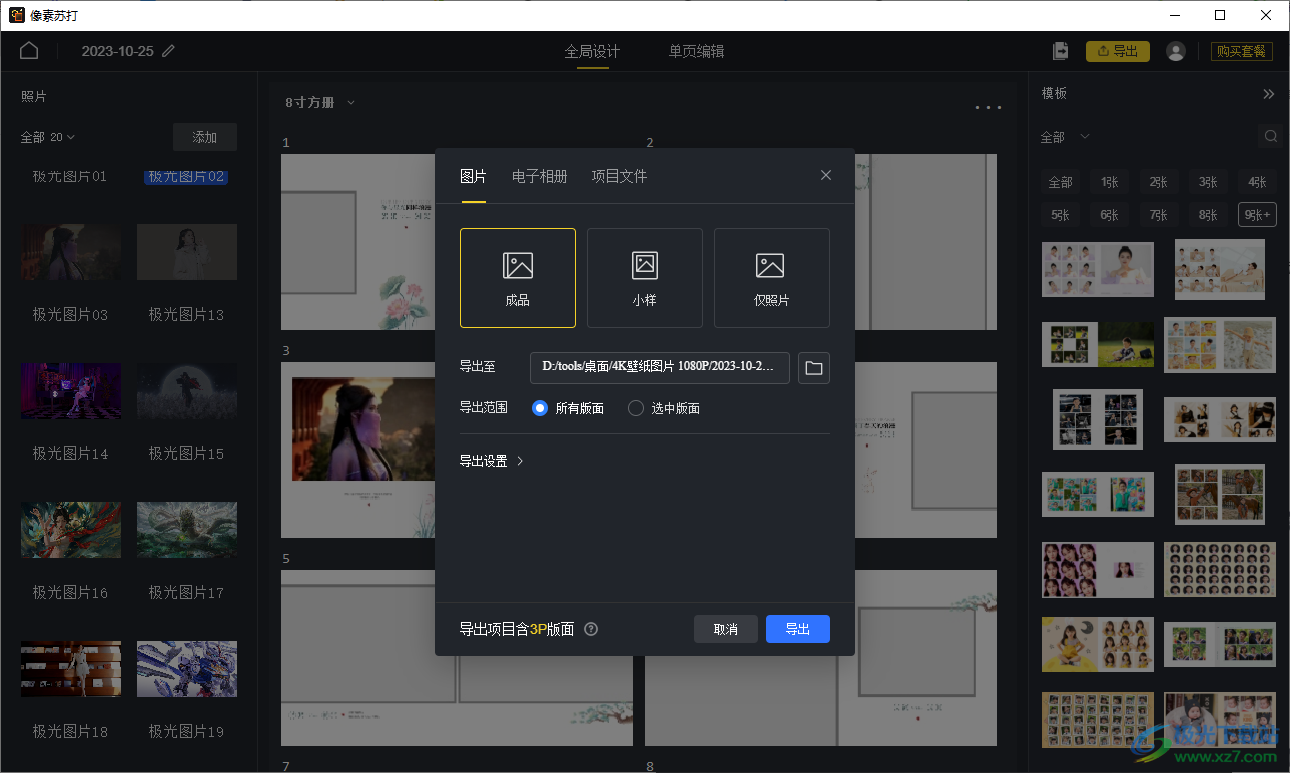The image size is (1290, 773).
Task: Click the user account avatar icon
Action: tap(1176, 51)
